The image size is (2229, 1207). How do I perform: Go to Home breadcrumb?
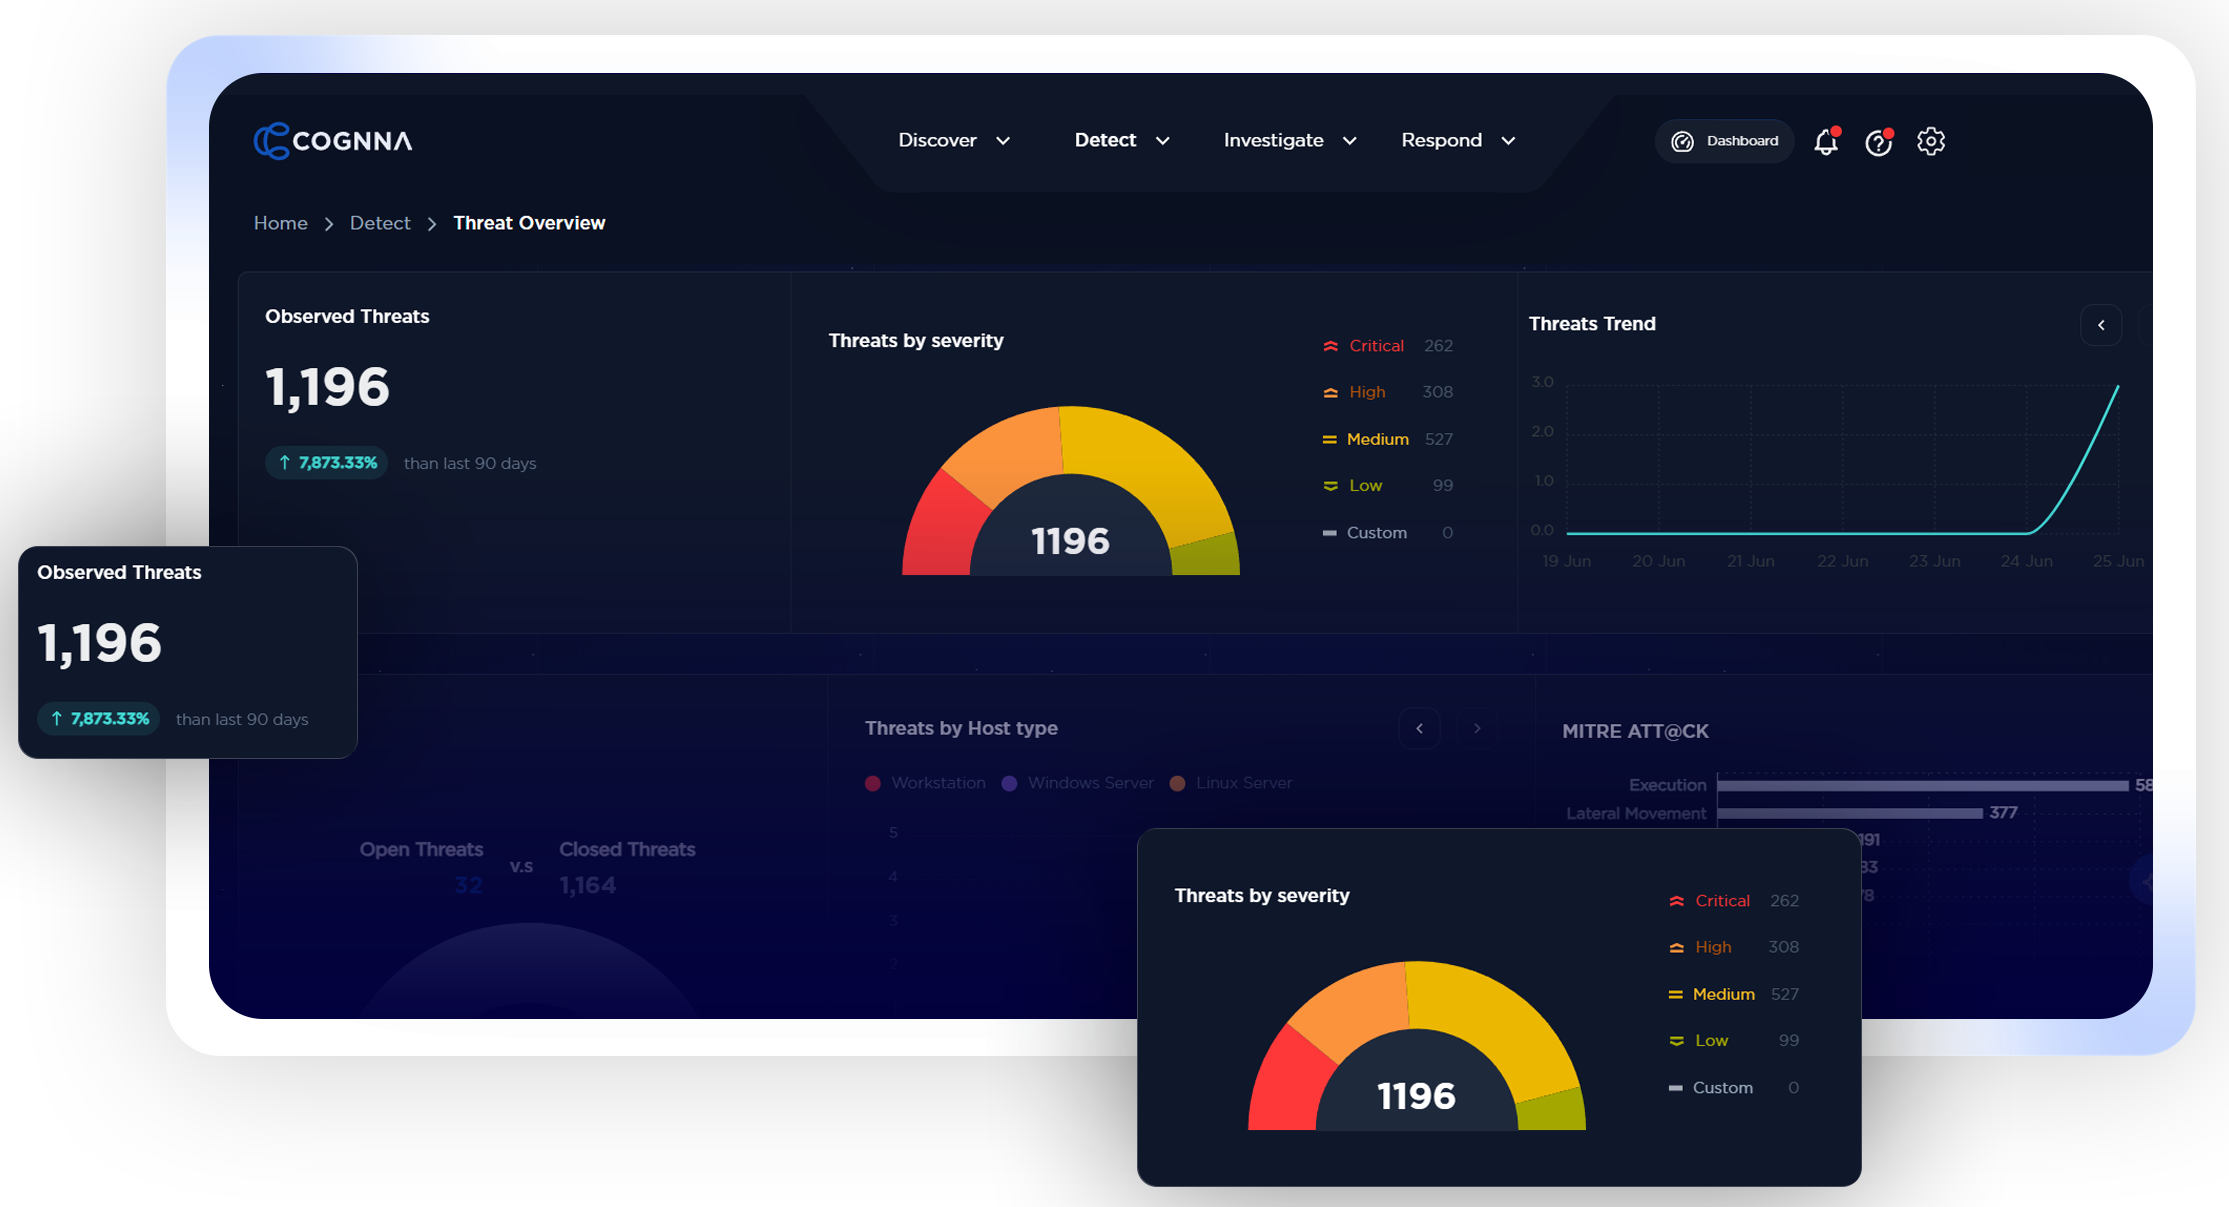(280, 223)
